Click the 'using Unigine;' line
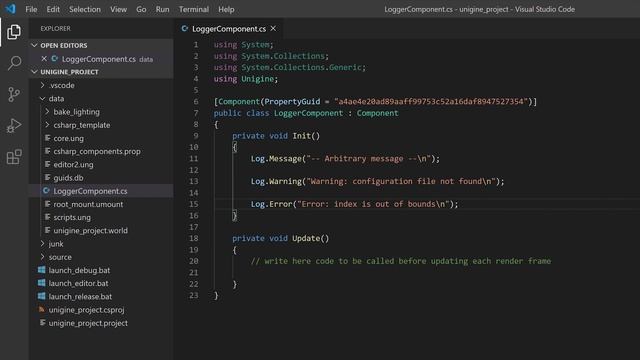The height and width of the screenshot is (360, 640). coord(246,79)
